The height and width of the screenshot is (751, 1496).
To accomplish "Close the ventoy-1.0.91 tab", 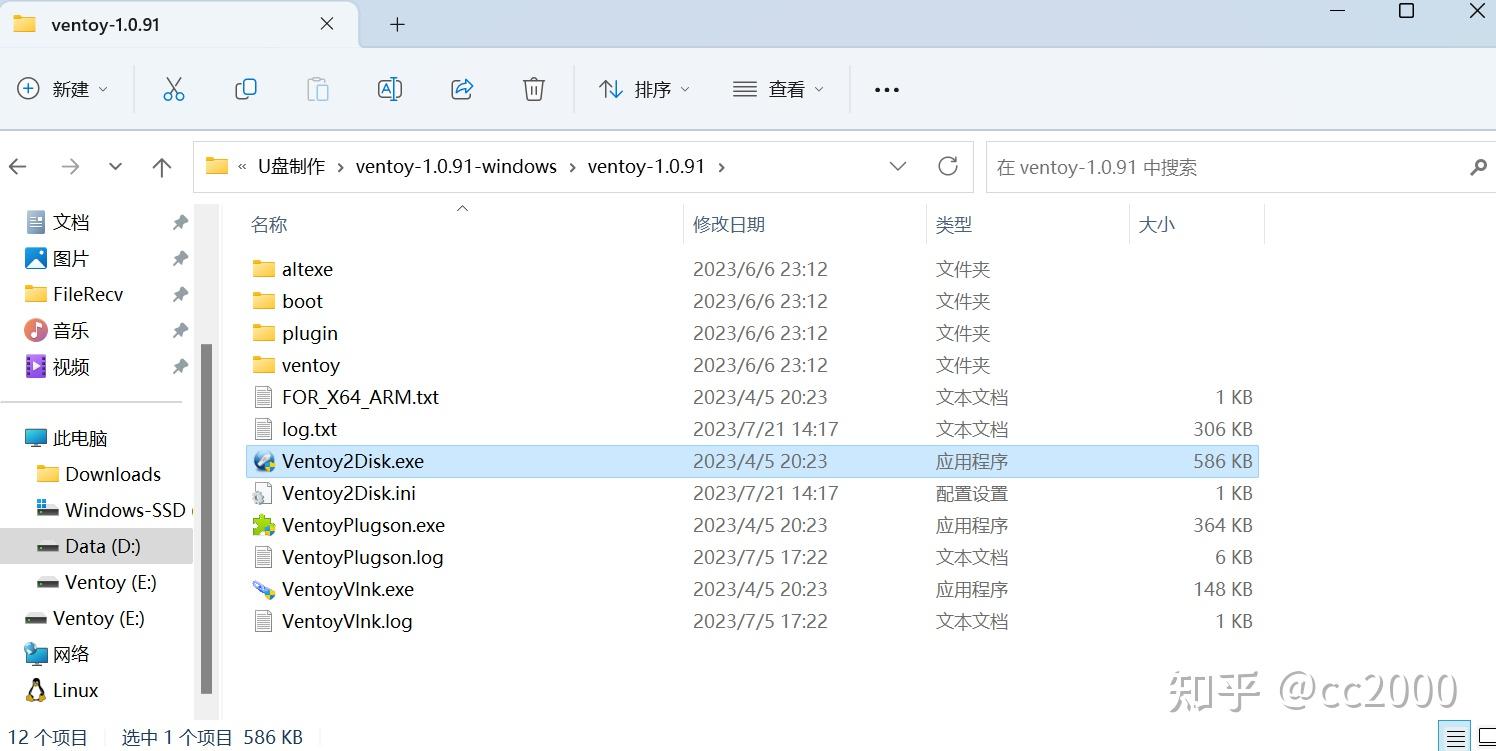I will click(327, 24).
